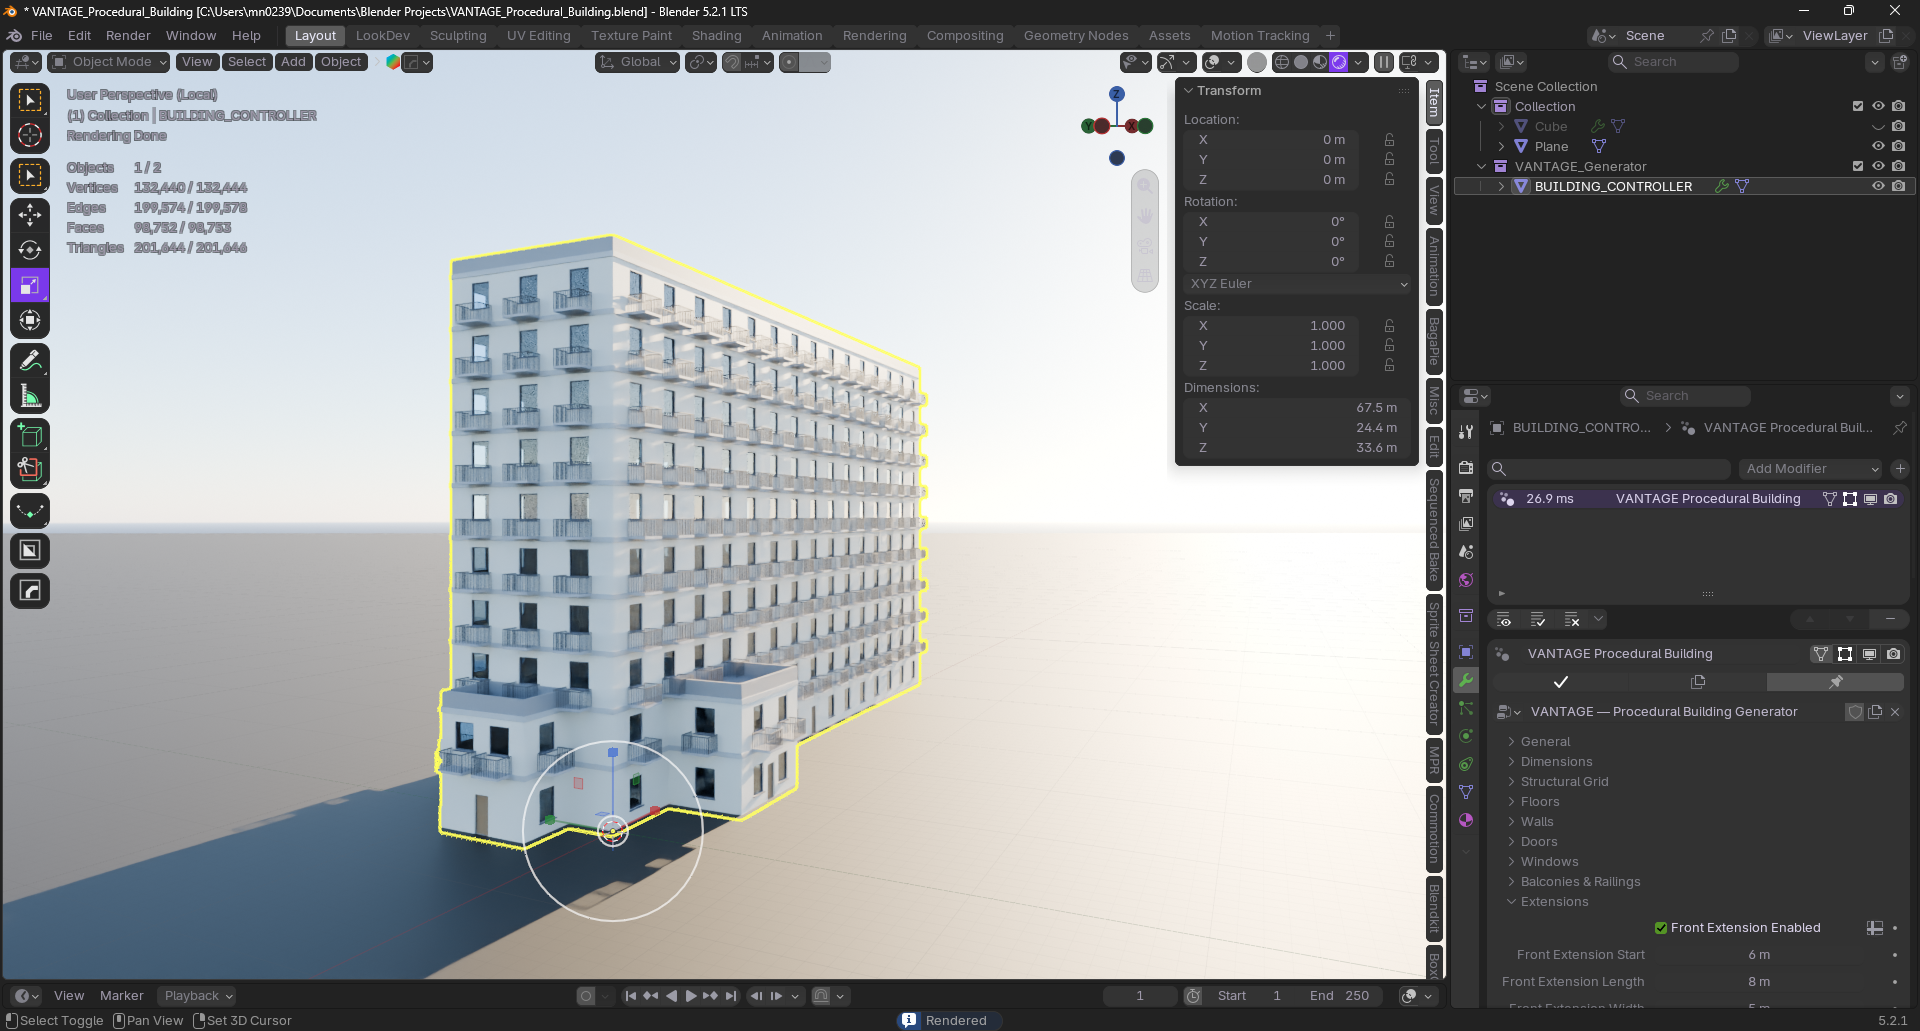Disable the Cube object in renders
1920x1031 pixels.
pyautogui.click(x=1898, y=126)
